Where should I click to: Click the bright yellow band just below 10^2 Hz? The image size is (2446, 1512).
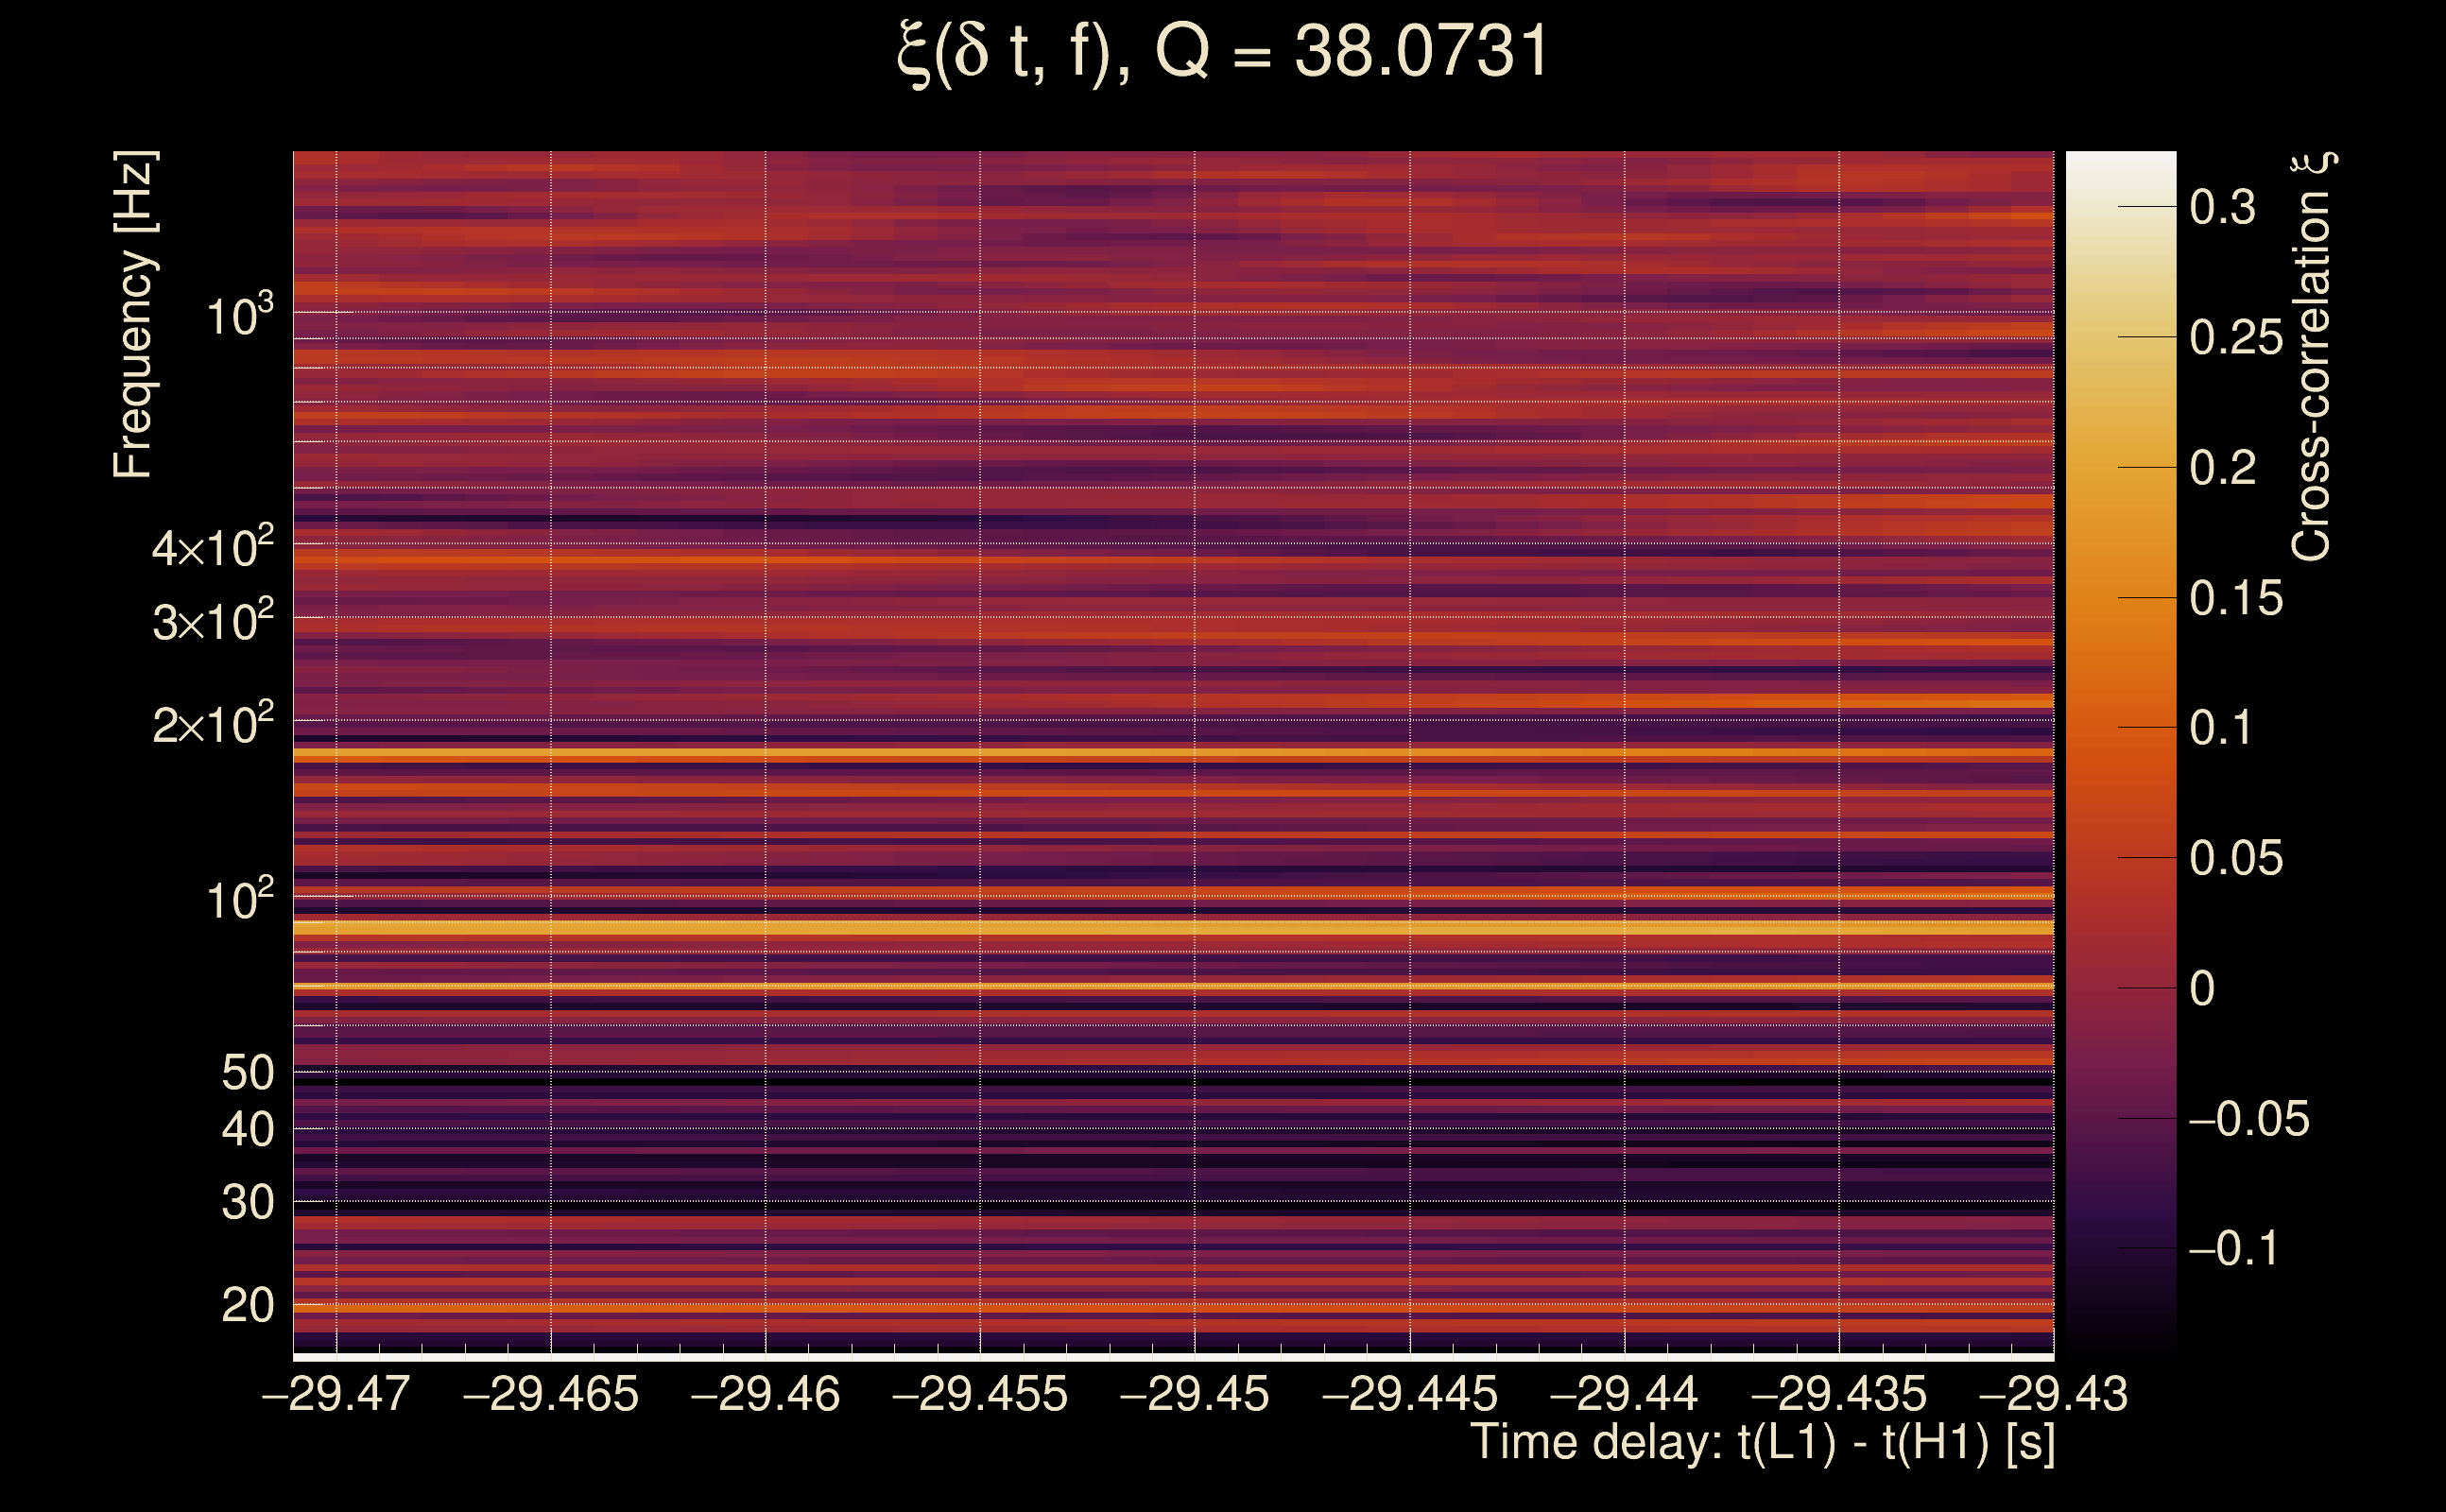[1173, 927]
